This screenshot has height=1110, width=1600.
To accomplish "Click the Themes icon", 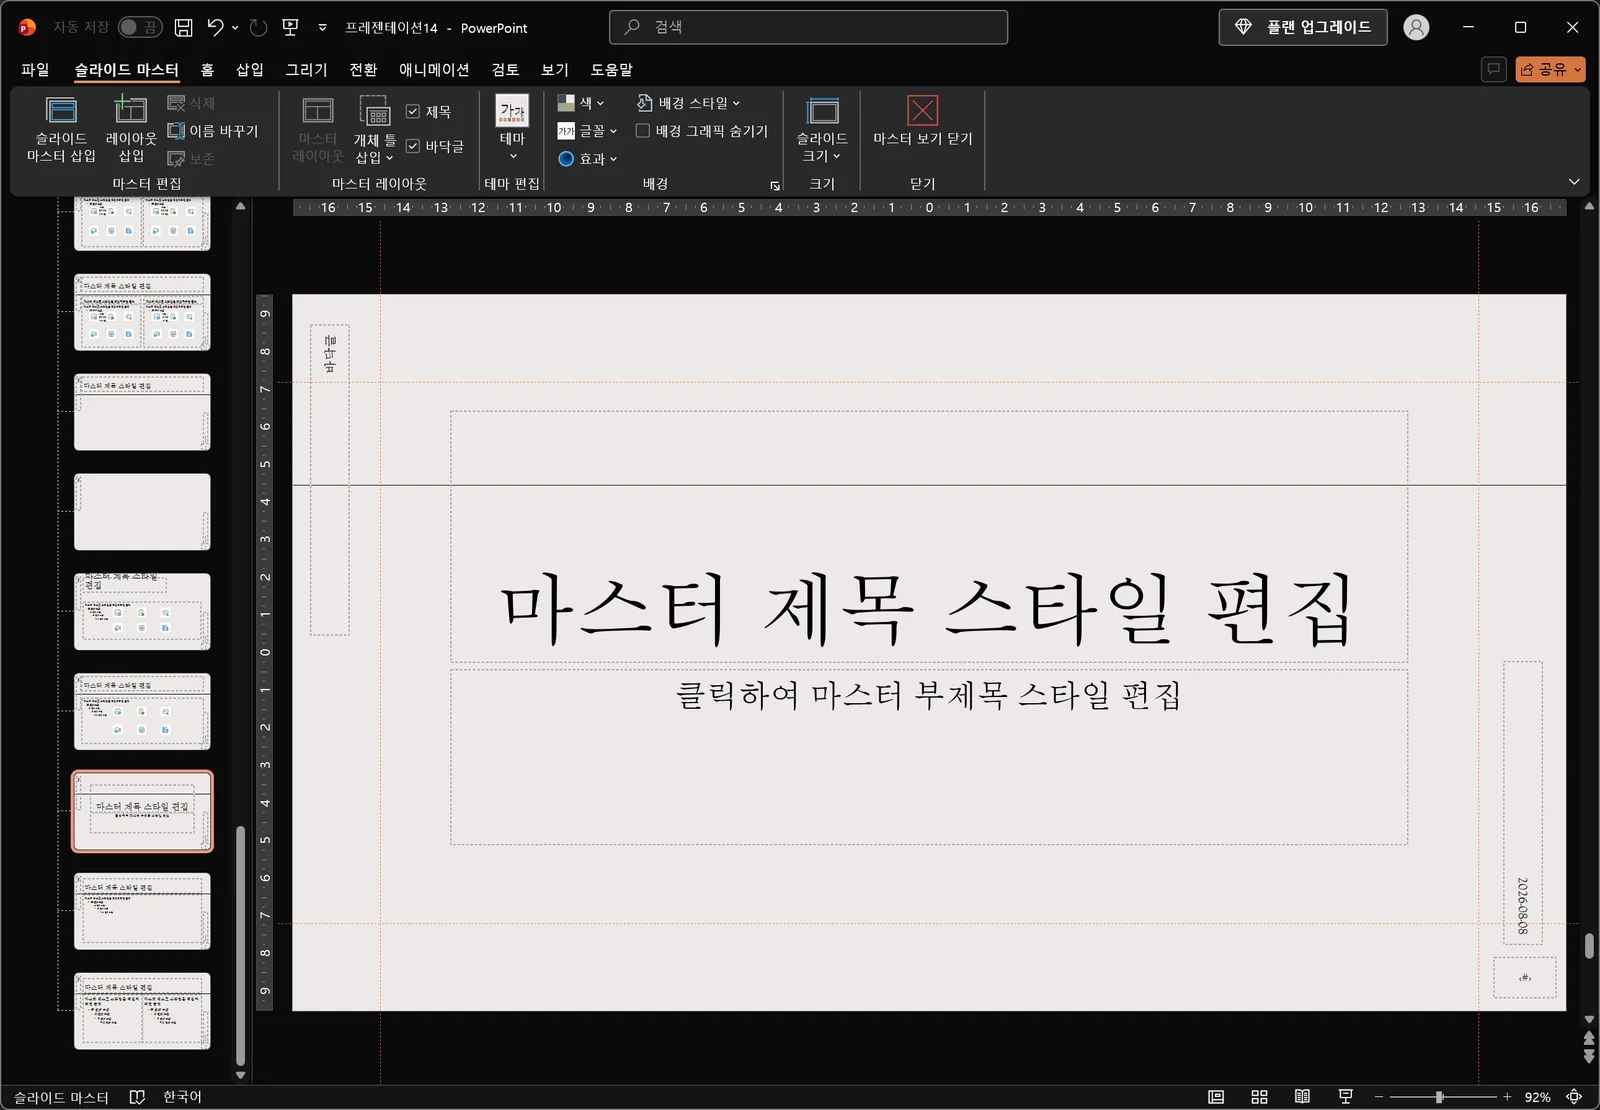I will (512, 111).
